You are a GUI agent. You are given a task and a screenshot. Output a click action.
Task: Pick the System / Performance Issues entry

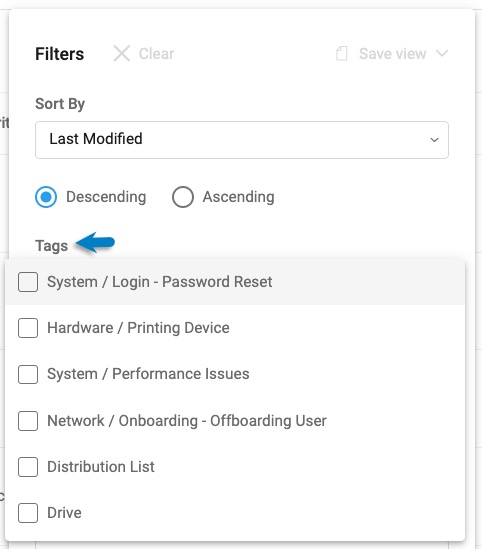point(235,374)
